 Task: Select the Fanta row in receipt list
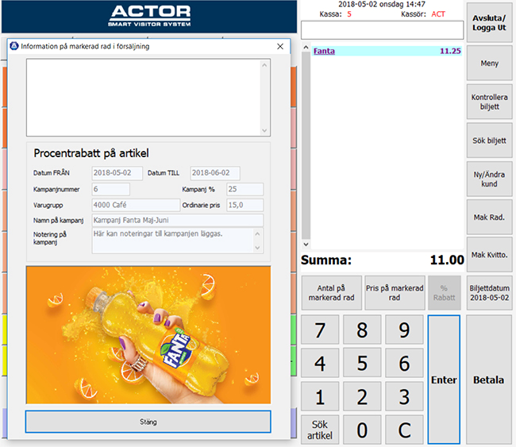coord(387,51)
